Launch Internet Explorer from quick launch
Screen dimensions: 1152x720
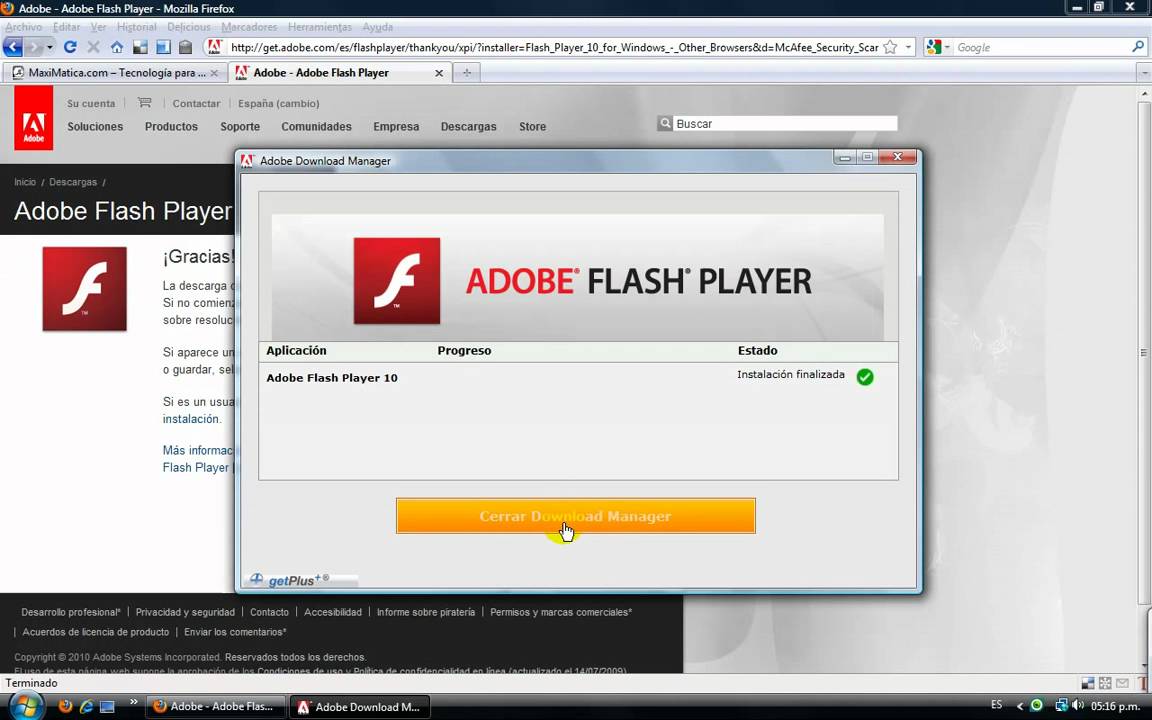86,707
